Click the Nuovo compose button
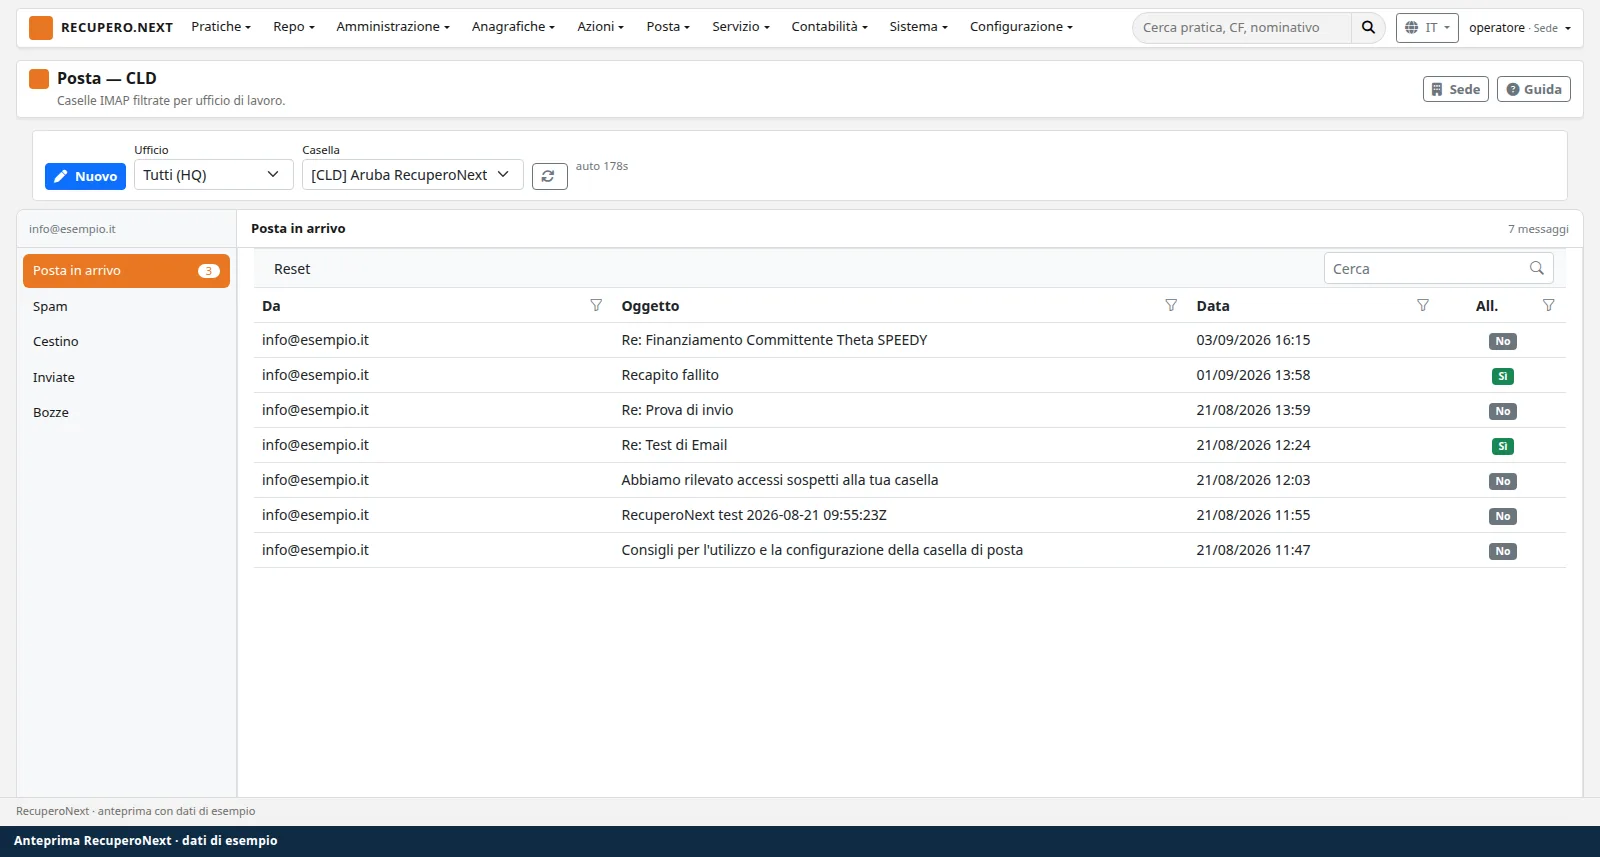The height and width of the screenshot is (857, 1600). [x=85, y=176]
